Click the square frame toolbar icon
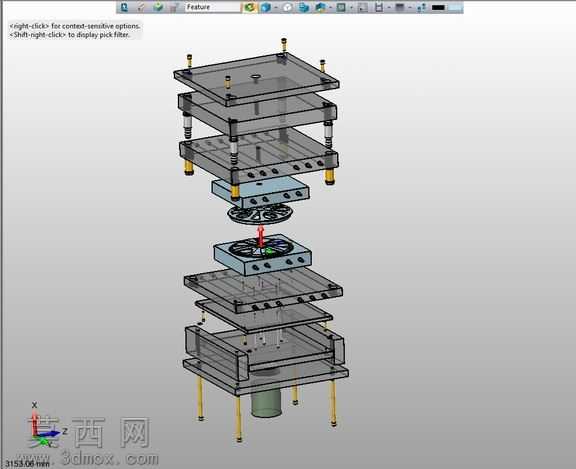Screen dimensions: 576x469 pos(341,7)
